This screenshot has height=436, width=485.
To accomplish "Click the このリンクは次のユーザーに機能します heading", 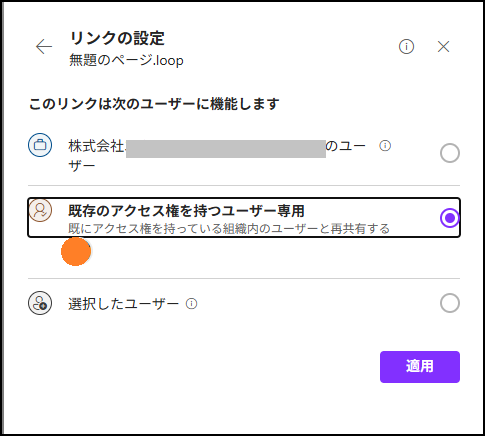I will click(154, 104).
